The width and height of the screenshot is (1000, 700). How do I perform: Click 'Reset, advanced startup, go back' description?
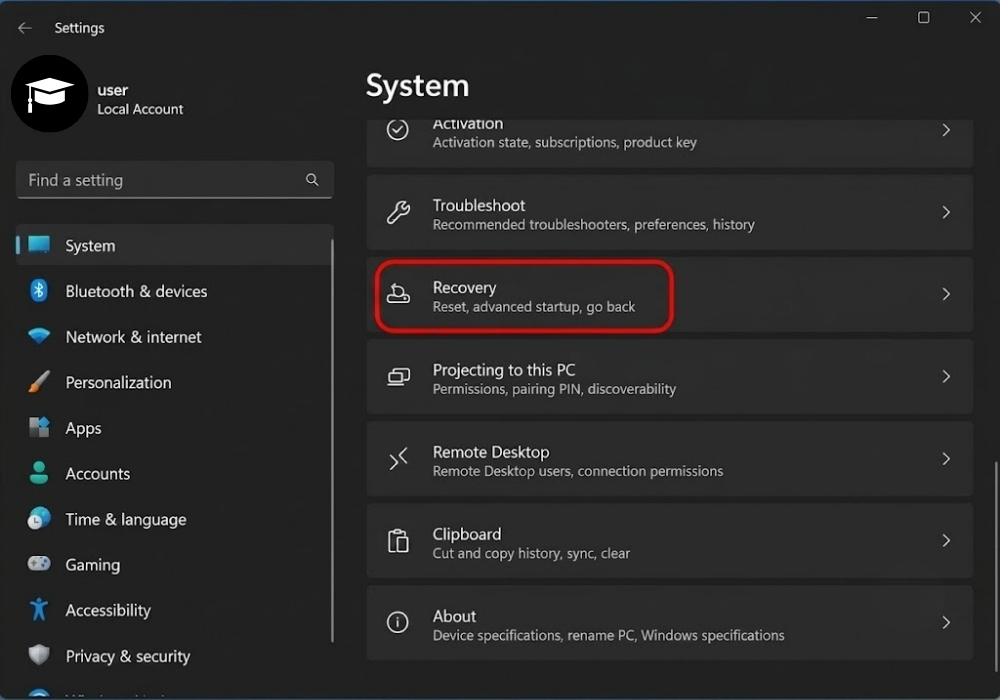click(x=534, y=307)
